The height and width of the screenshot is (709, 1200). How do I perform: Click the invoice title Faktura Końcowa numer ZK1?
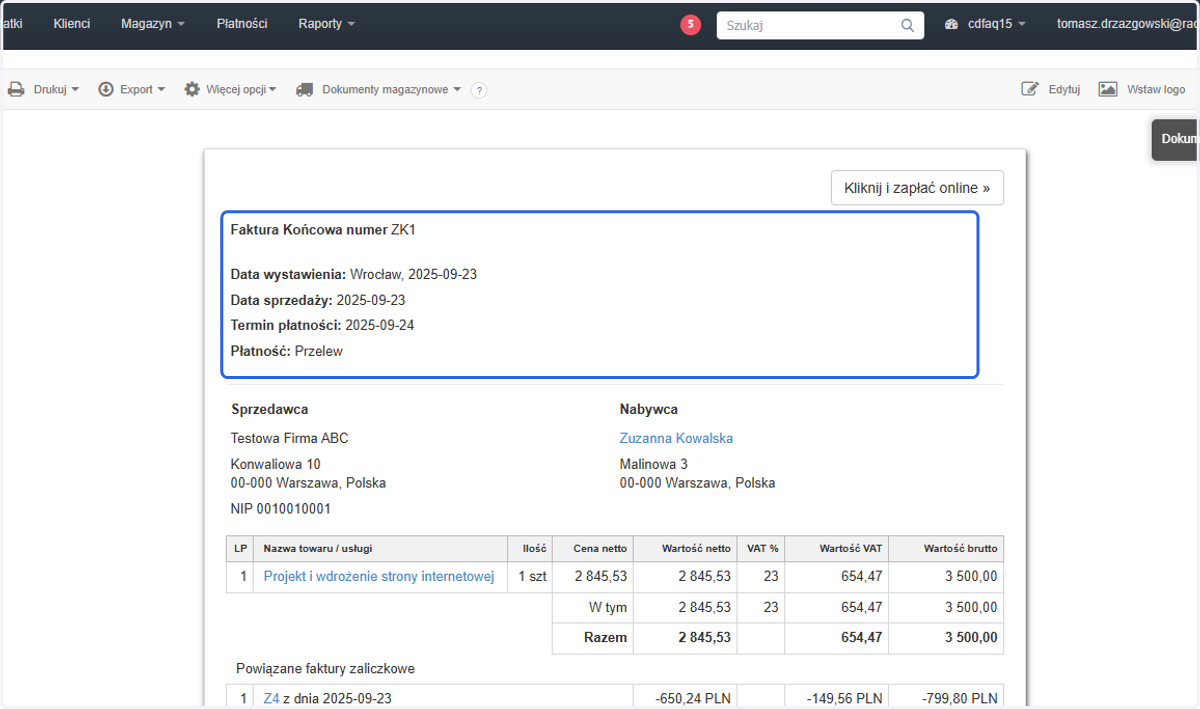click(x=323, y=229)
